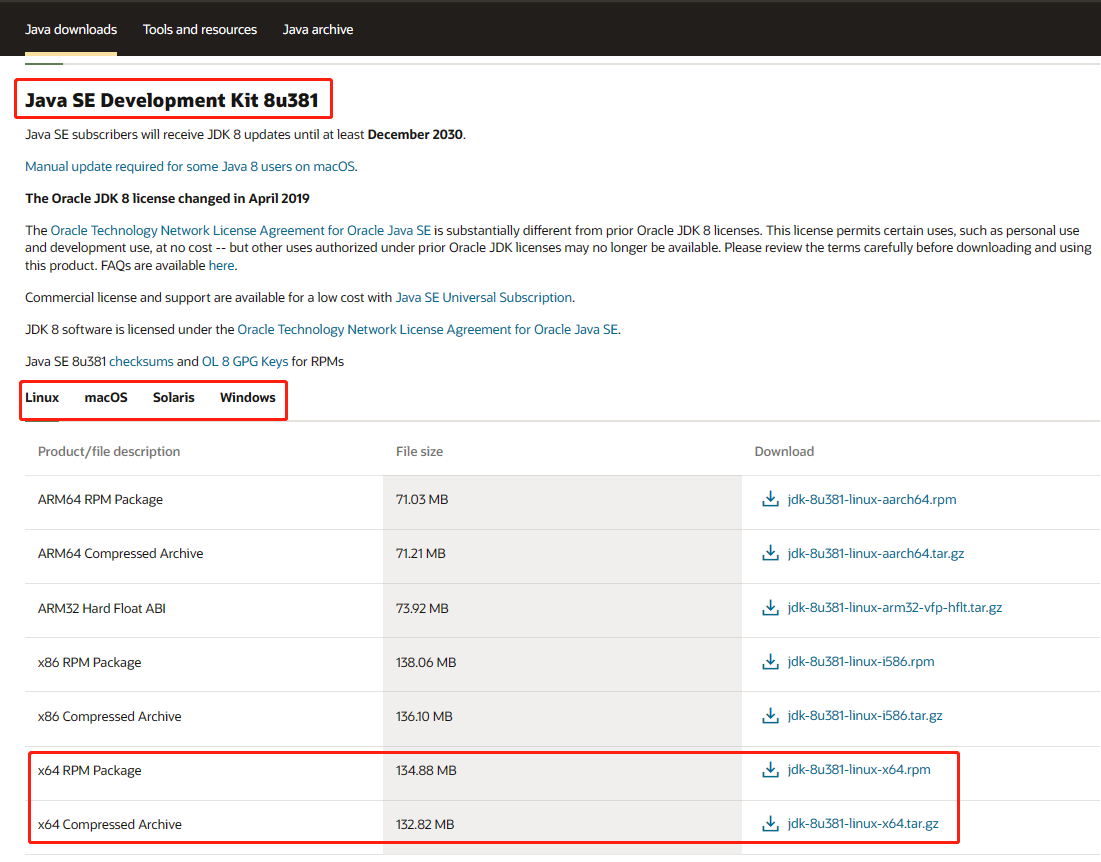Click download icon beside jdk-8u381-linux-aarch64.tar.gz
1101x862 pixels.
770,553
